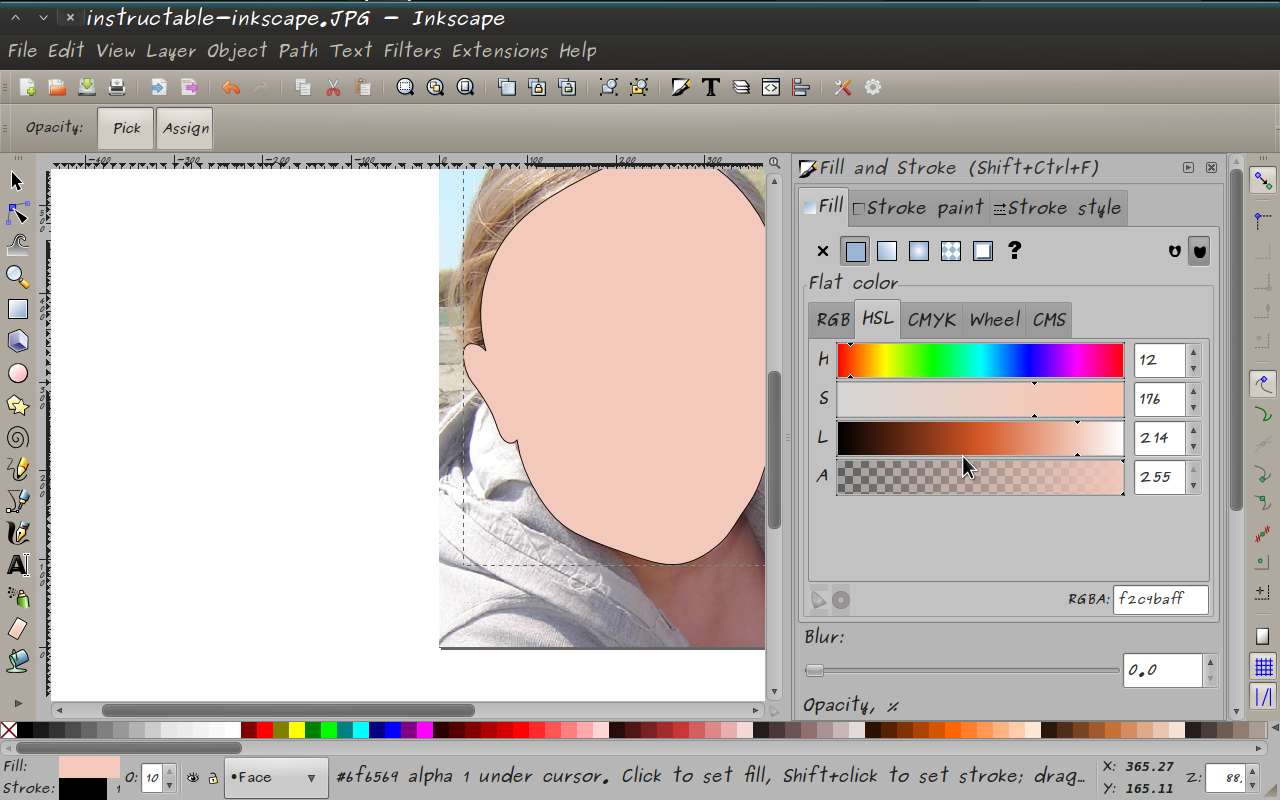Choose the Linear gradient fill type
The image size is (1280, 800).
pyautogui.click(x=887, y=251)
